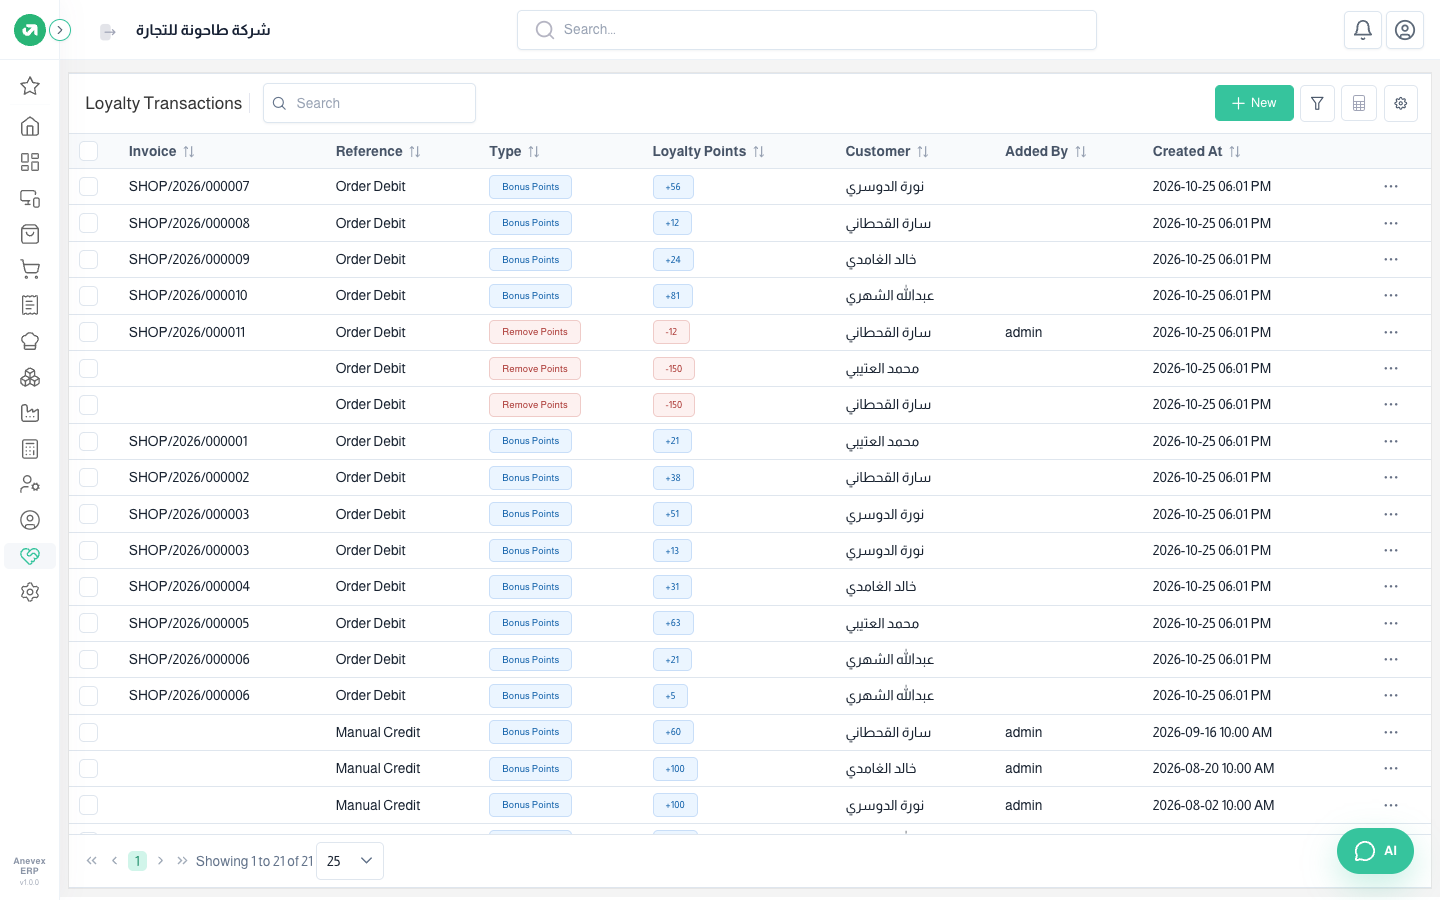Open the AI chat button
1440x900 pixels.
(1375, 851)
